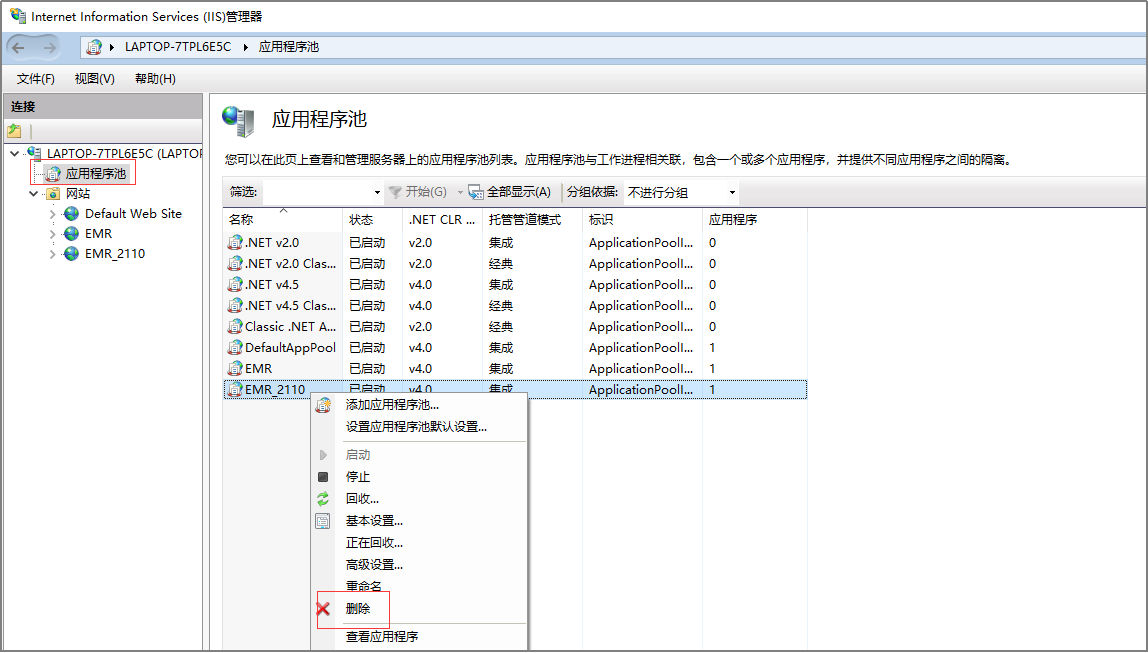The height and width of the screenshot is (653, 1148).
Task: Click the 筛选 filter text input field
Action: pos(316,193)
